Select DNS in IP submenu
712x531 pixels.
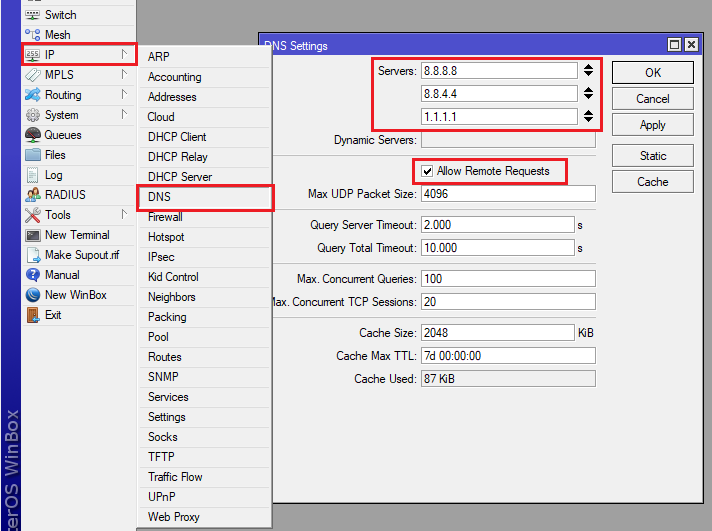point(204,197)
